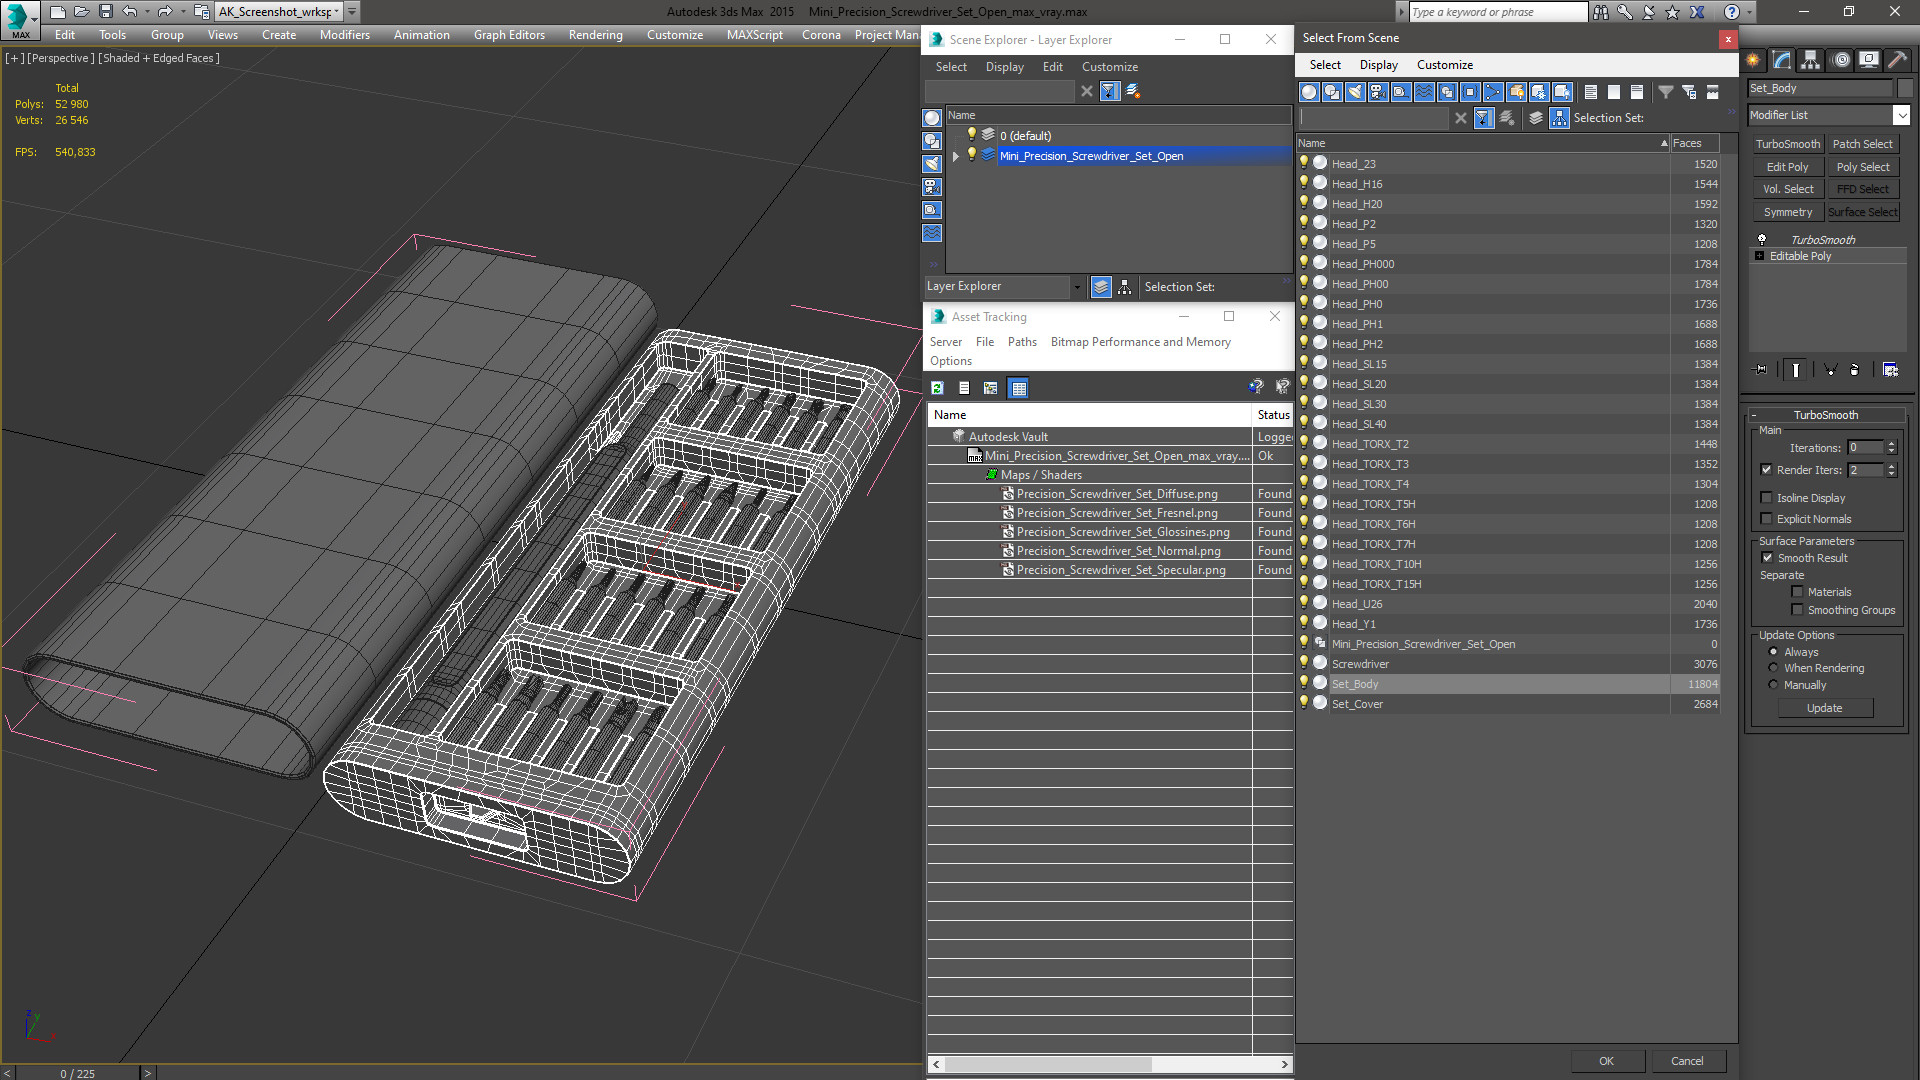Toggle visibility bulb of Head_23 row
1920x1080 pixels.
click(x=1304, y=163)
